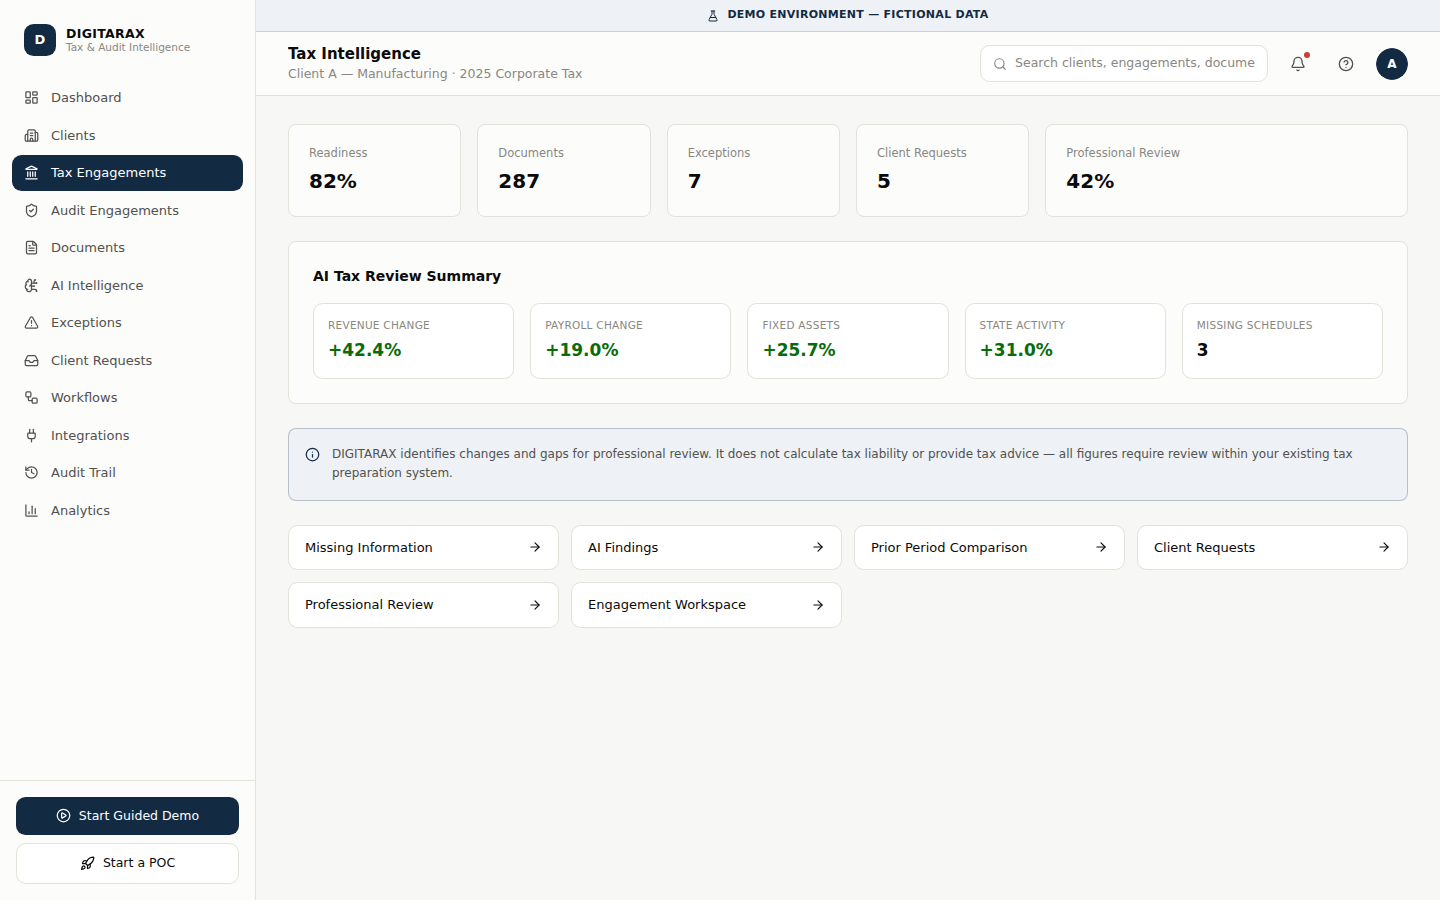The height and width of the screenshot is (900, 1440).
Task: Open the Engagement Workspace link
Action: coord(706,605)
